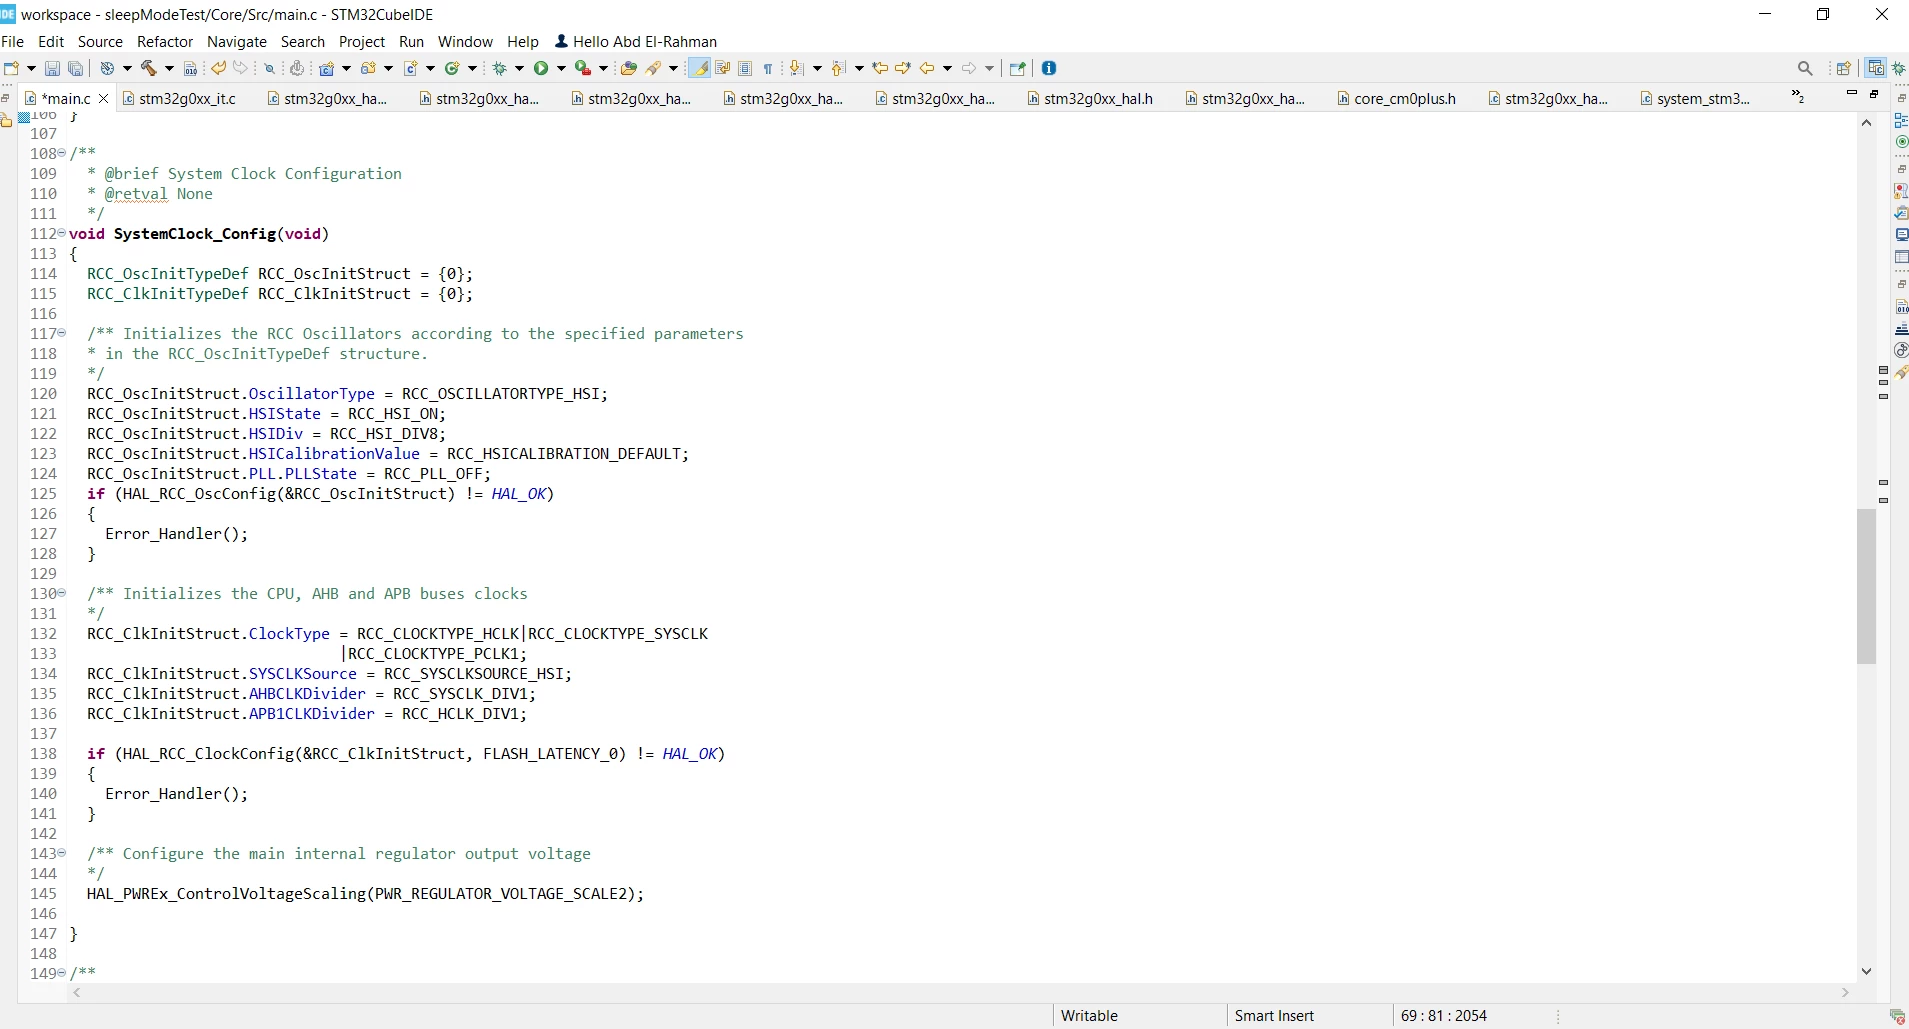This screenshot has width=1909, height=1029.
Task: Click the blue information icon
Action: pyautogui.click(x=1050, y=68)
